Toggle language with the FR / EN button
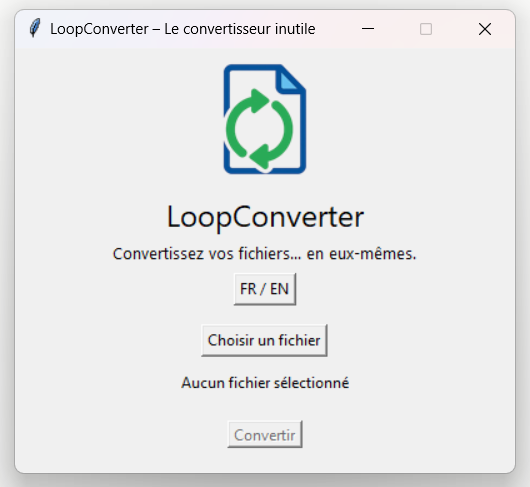The height and width of the screenshot is (487, 530). pos(265,289)
